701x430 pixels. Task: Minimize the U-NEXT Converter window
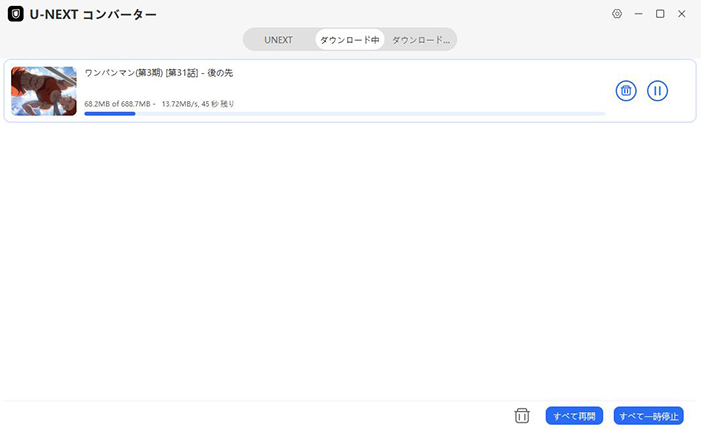pyautogui.click(x=638, y=14)
